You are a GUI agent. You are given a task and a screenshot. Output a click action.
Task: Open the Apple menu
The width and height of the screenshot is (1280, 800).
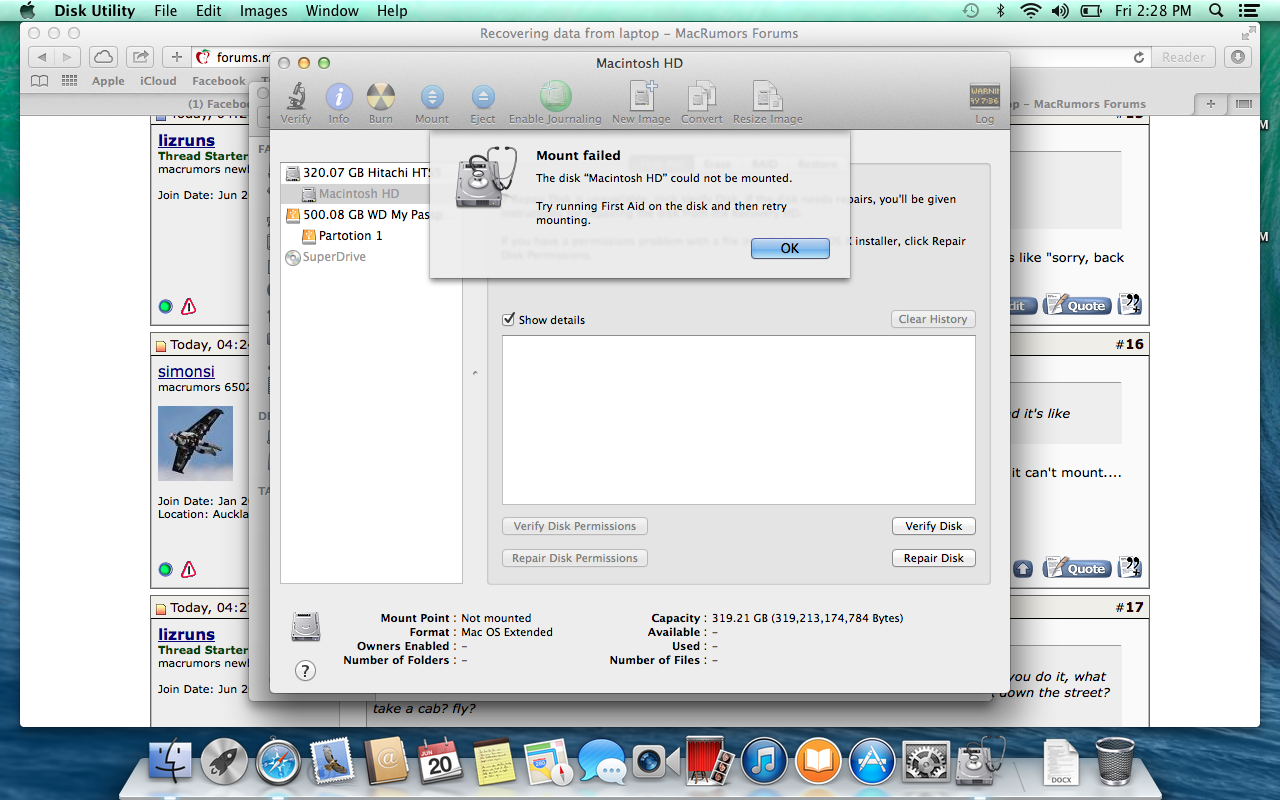27,11
